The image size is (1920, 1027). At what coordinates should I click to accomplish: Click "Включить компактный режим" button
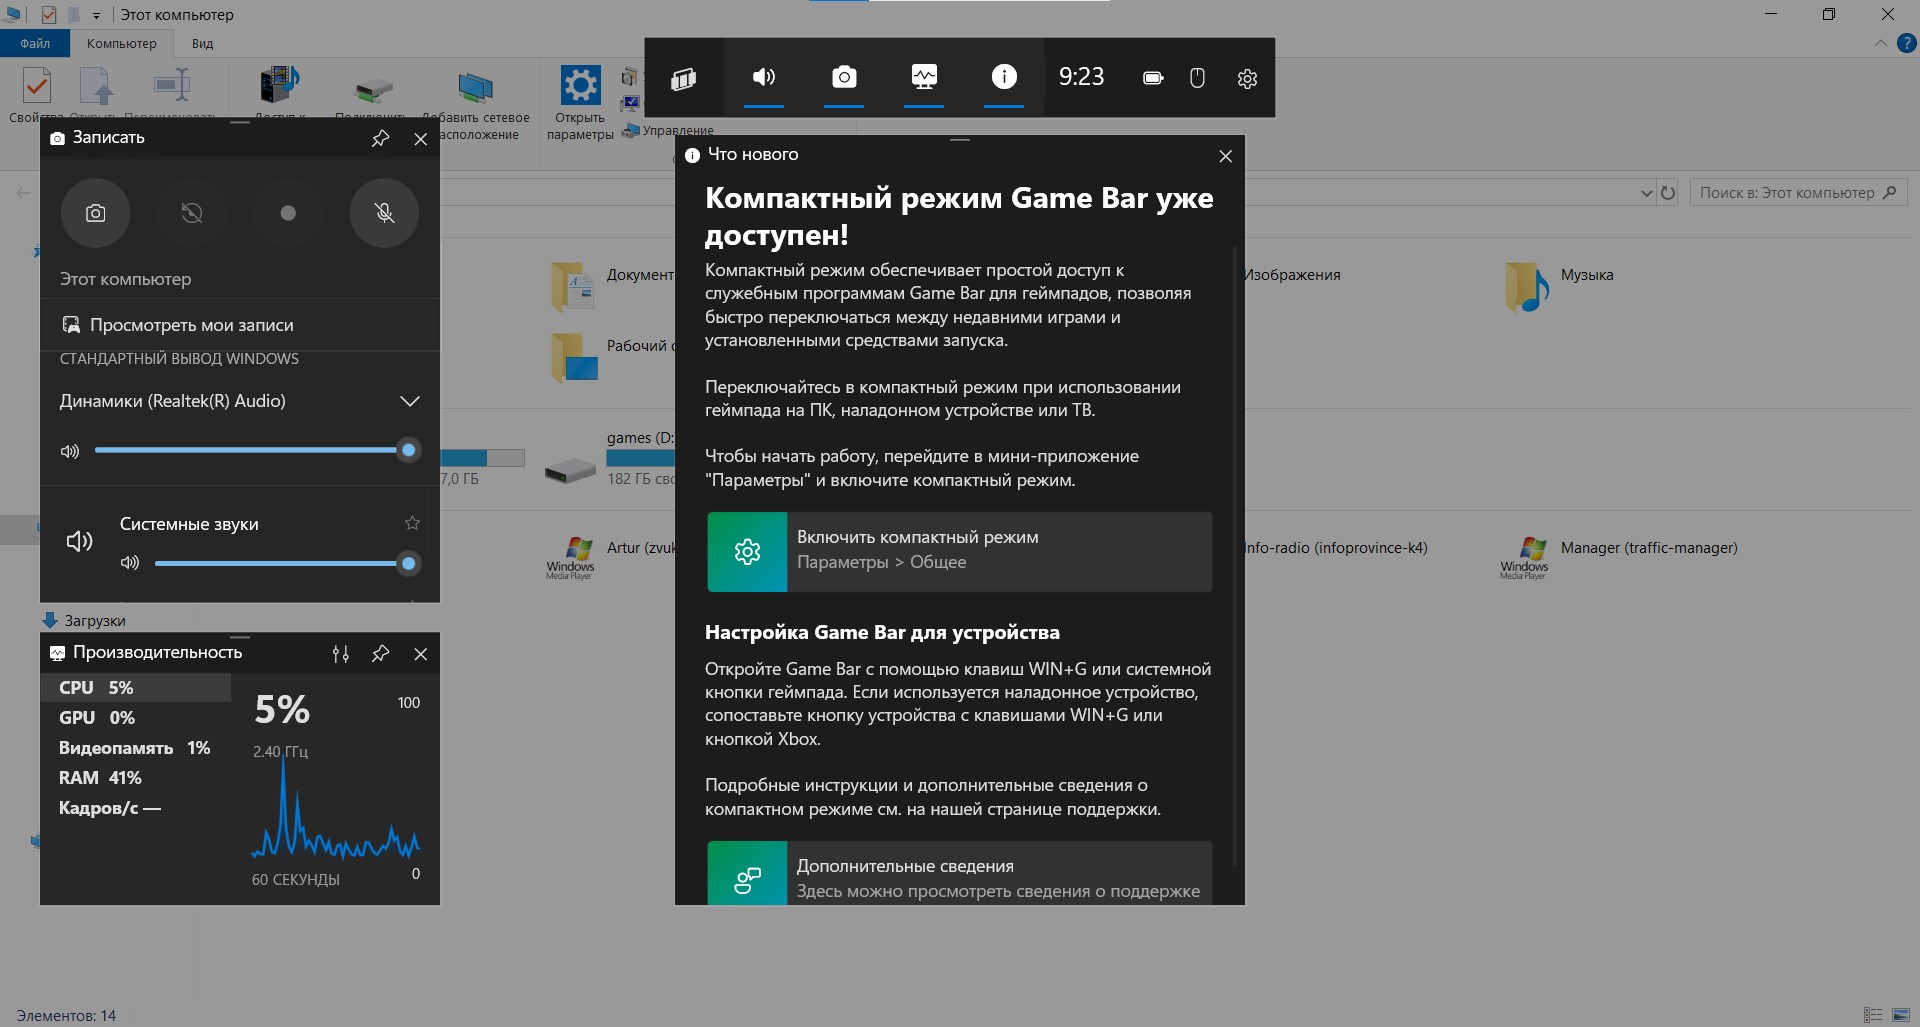tap(960, 552)
